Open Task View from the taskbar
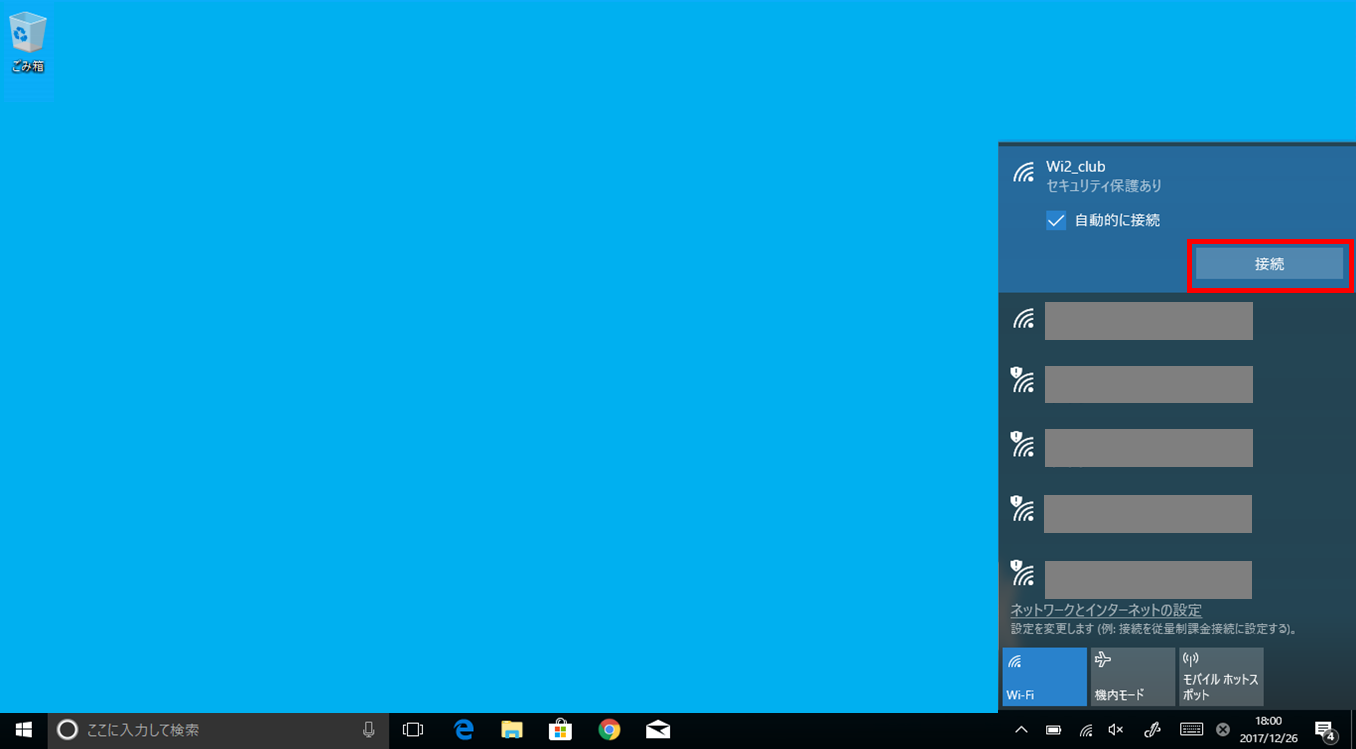 (413, 730)
